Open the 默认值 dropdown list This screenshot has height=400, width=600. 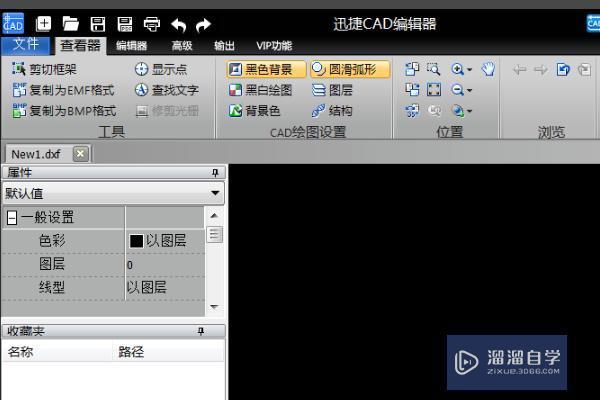pos(114,193)
